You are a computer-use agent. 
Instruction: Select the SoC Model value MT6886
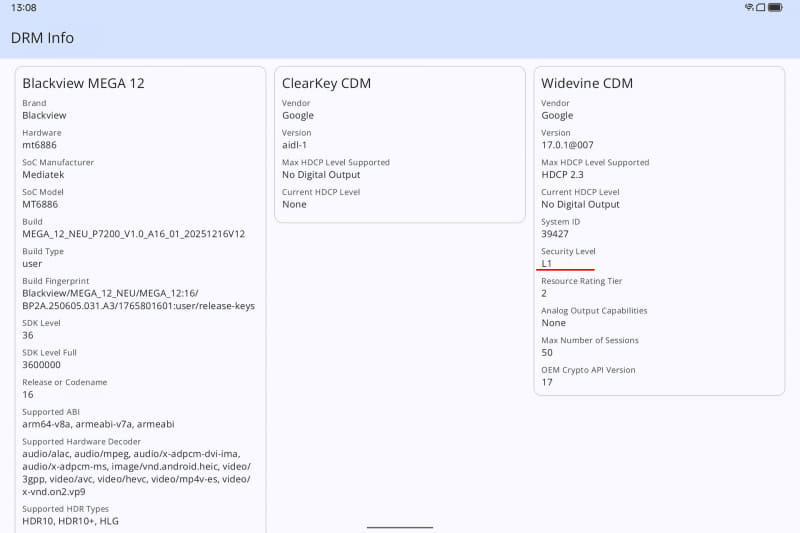coord(40,204)
